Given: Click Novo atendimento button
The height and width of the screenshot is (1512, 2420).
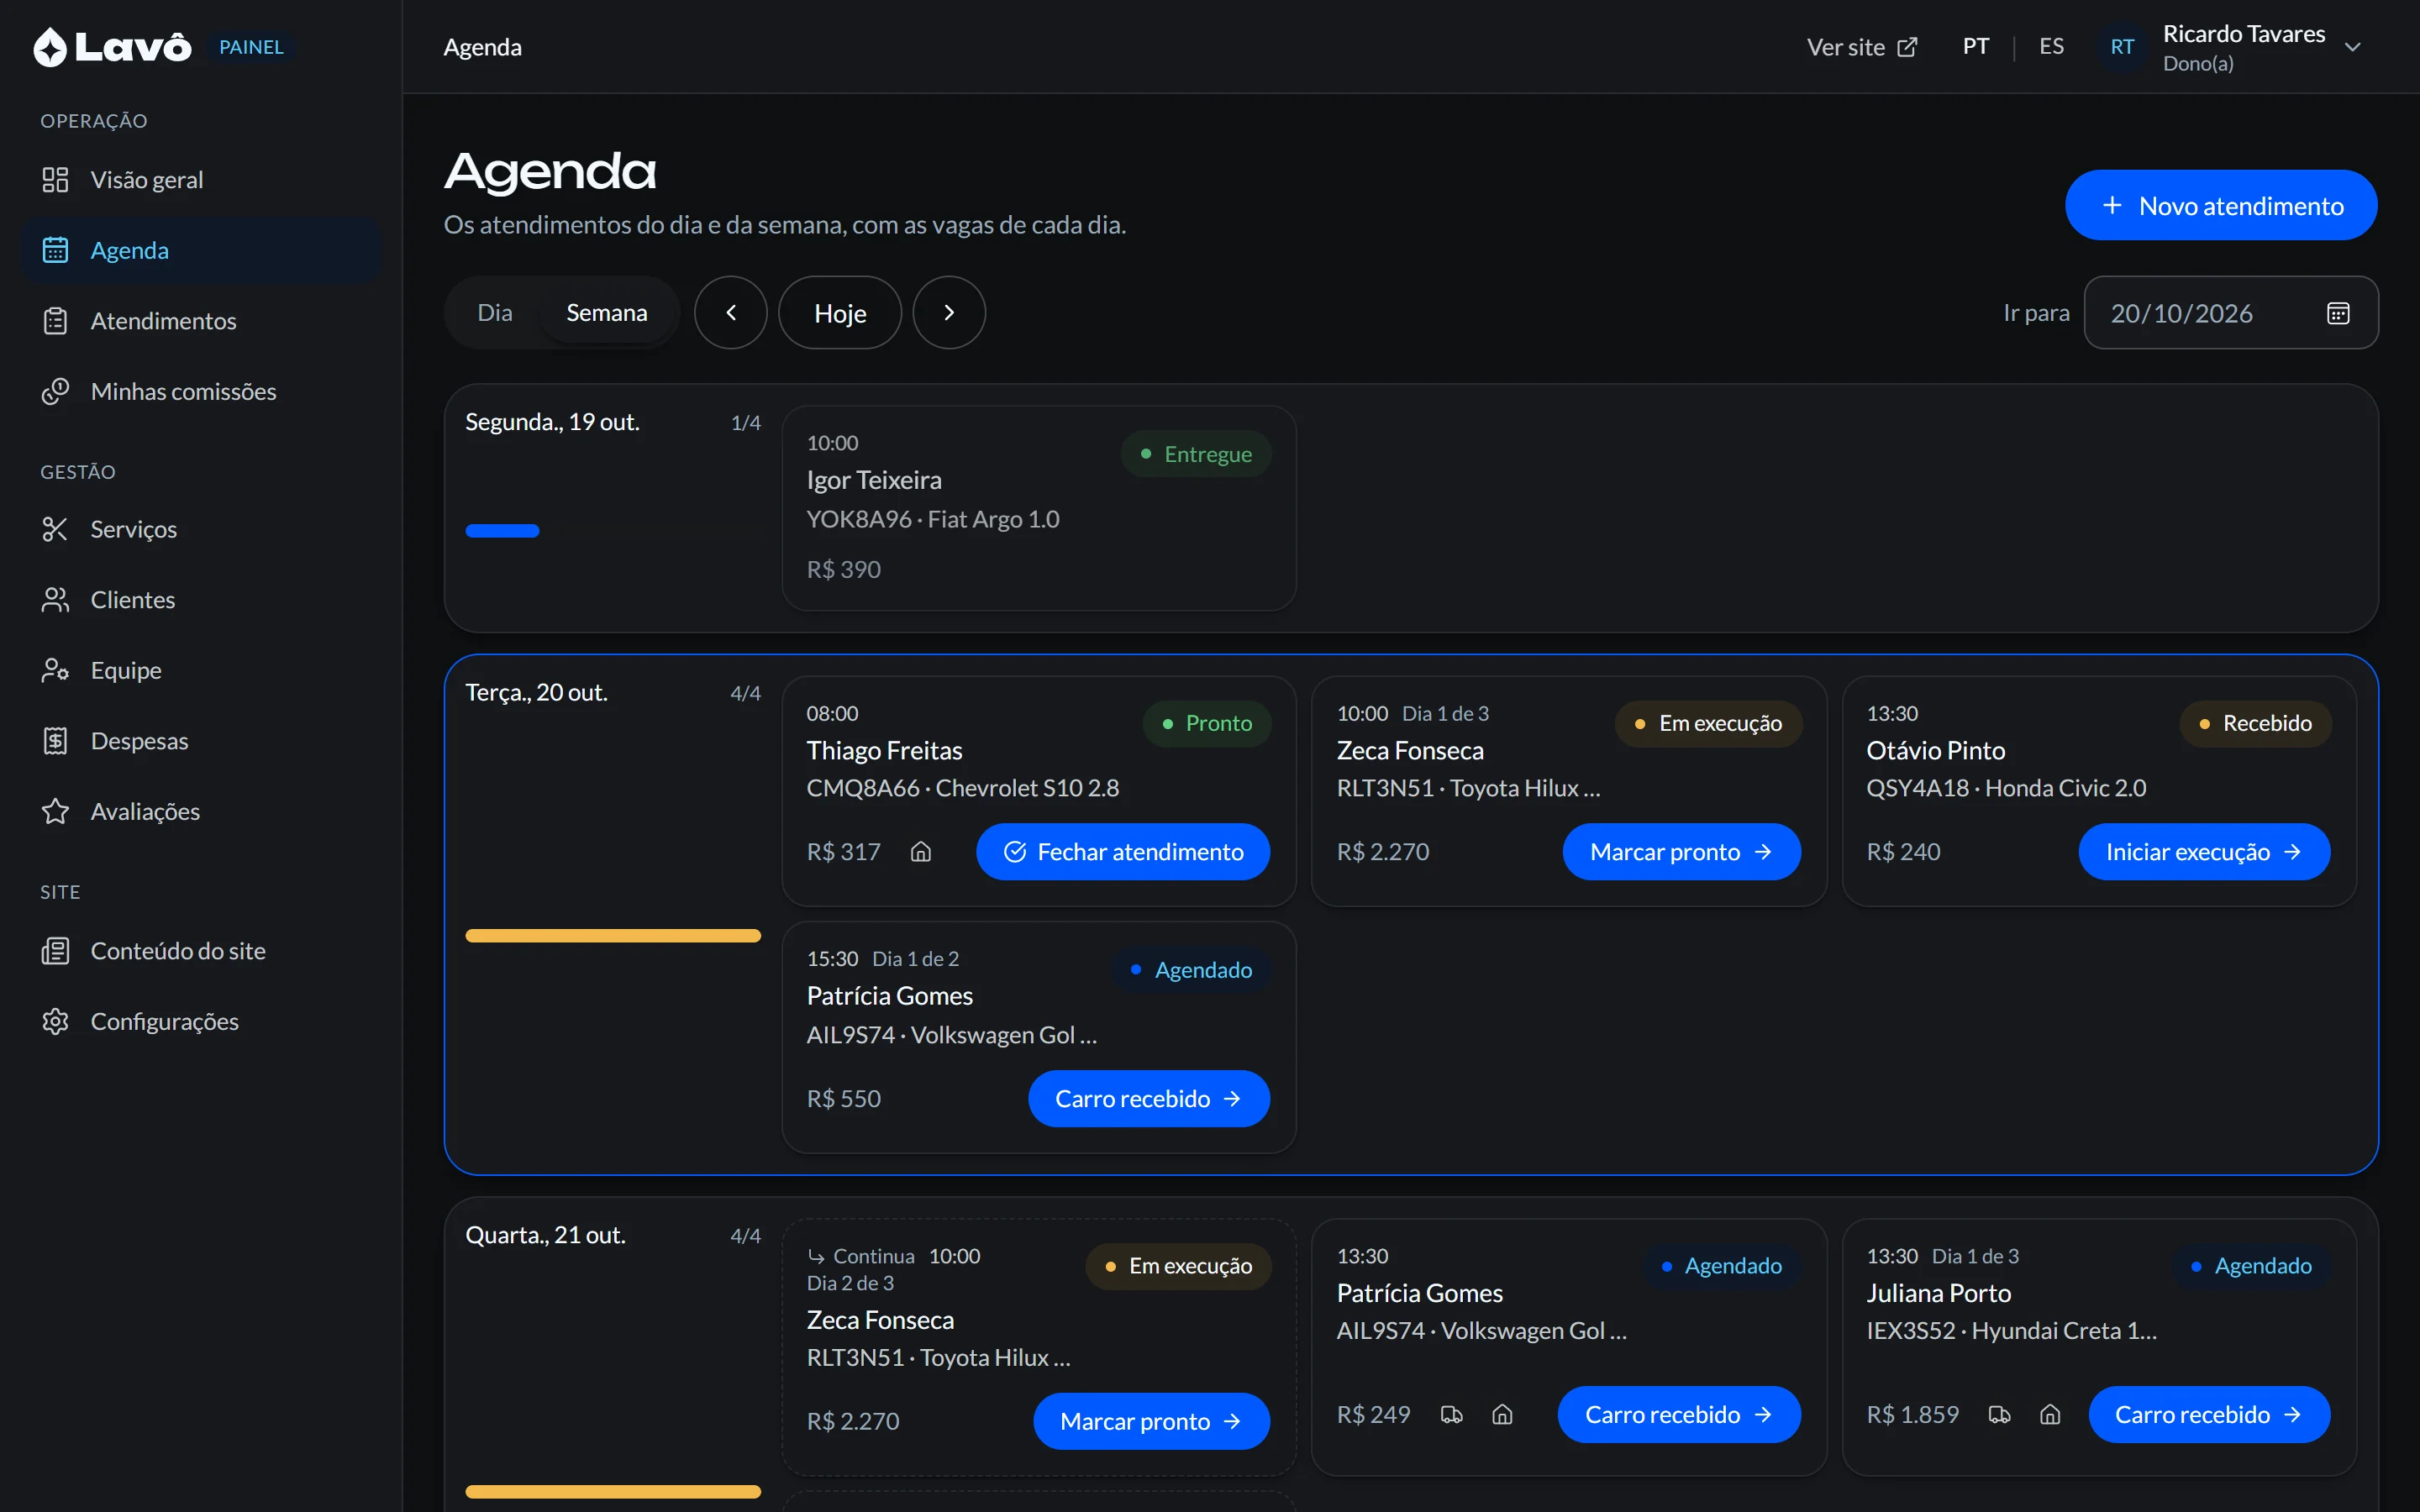Looking at the screenshot, I should (x=2221, y=205).
